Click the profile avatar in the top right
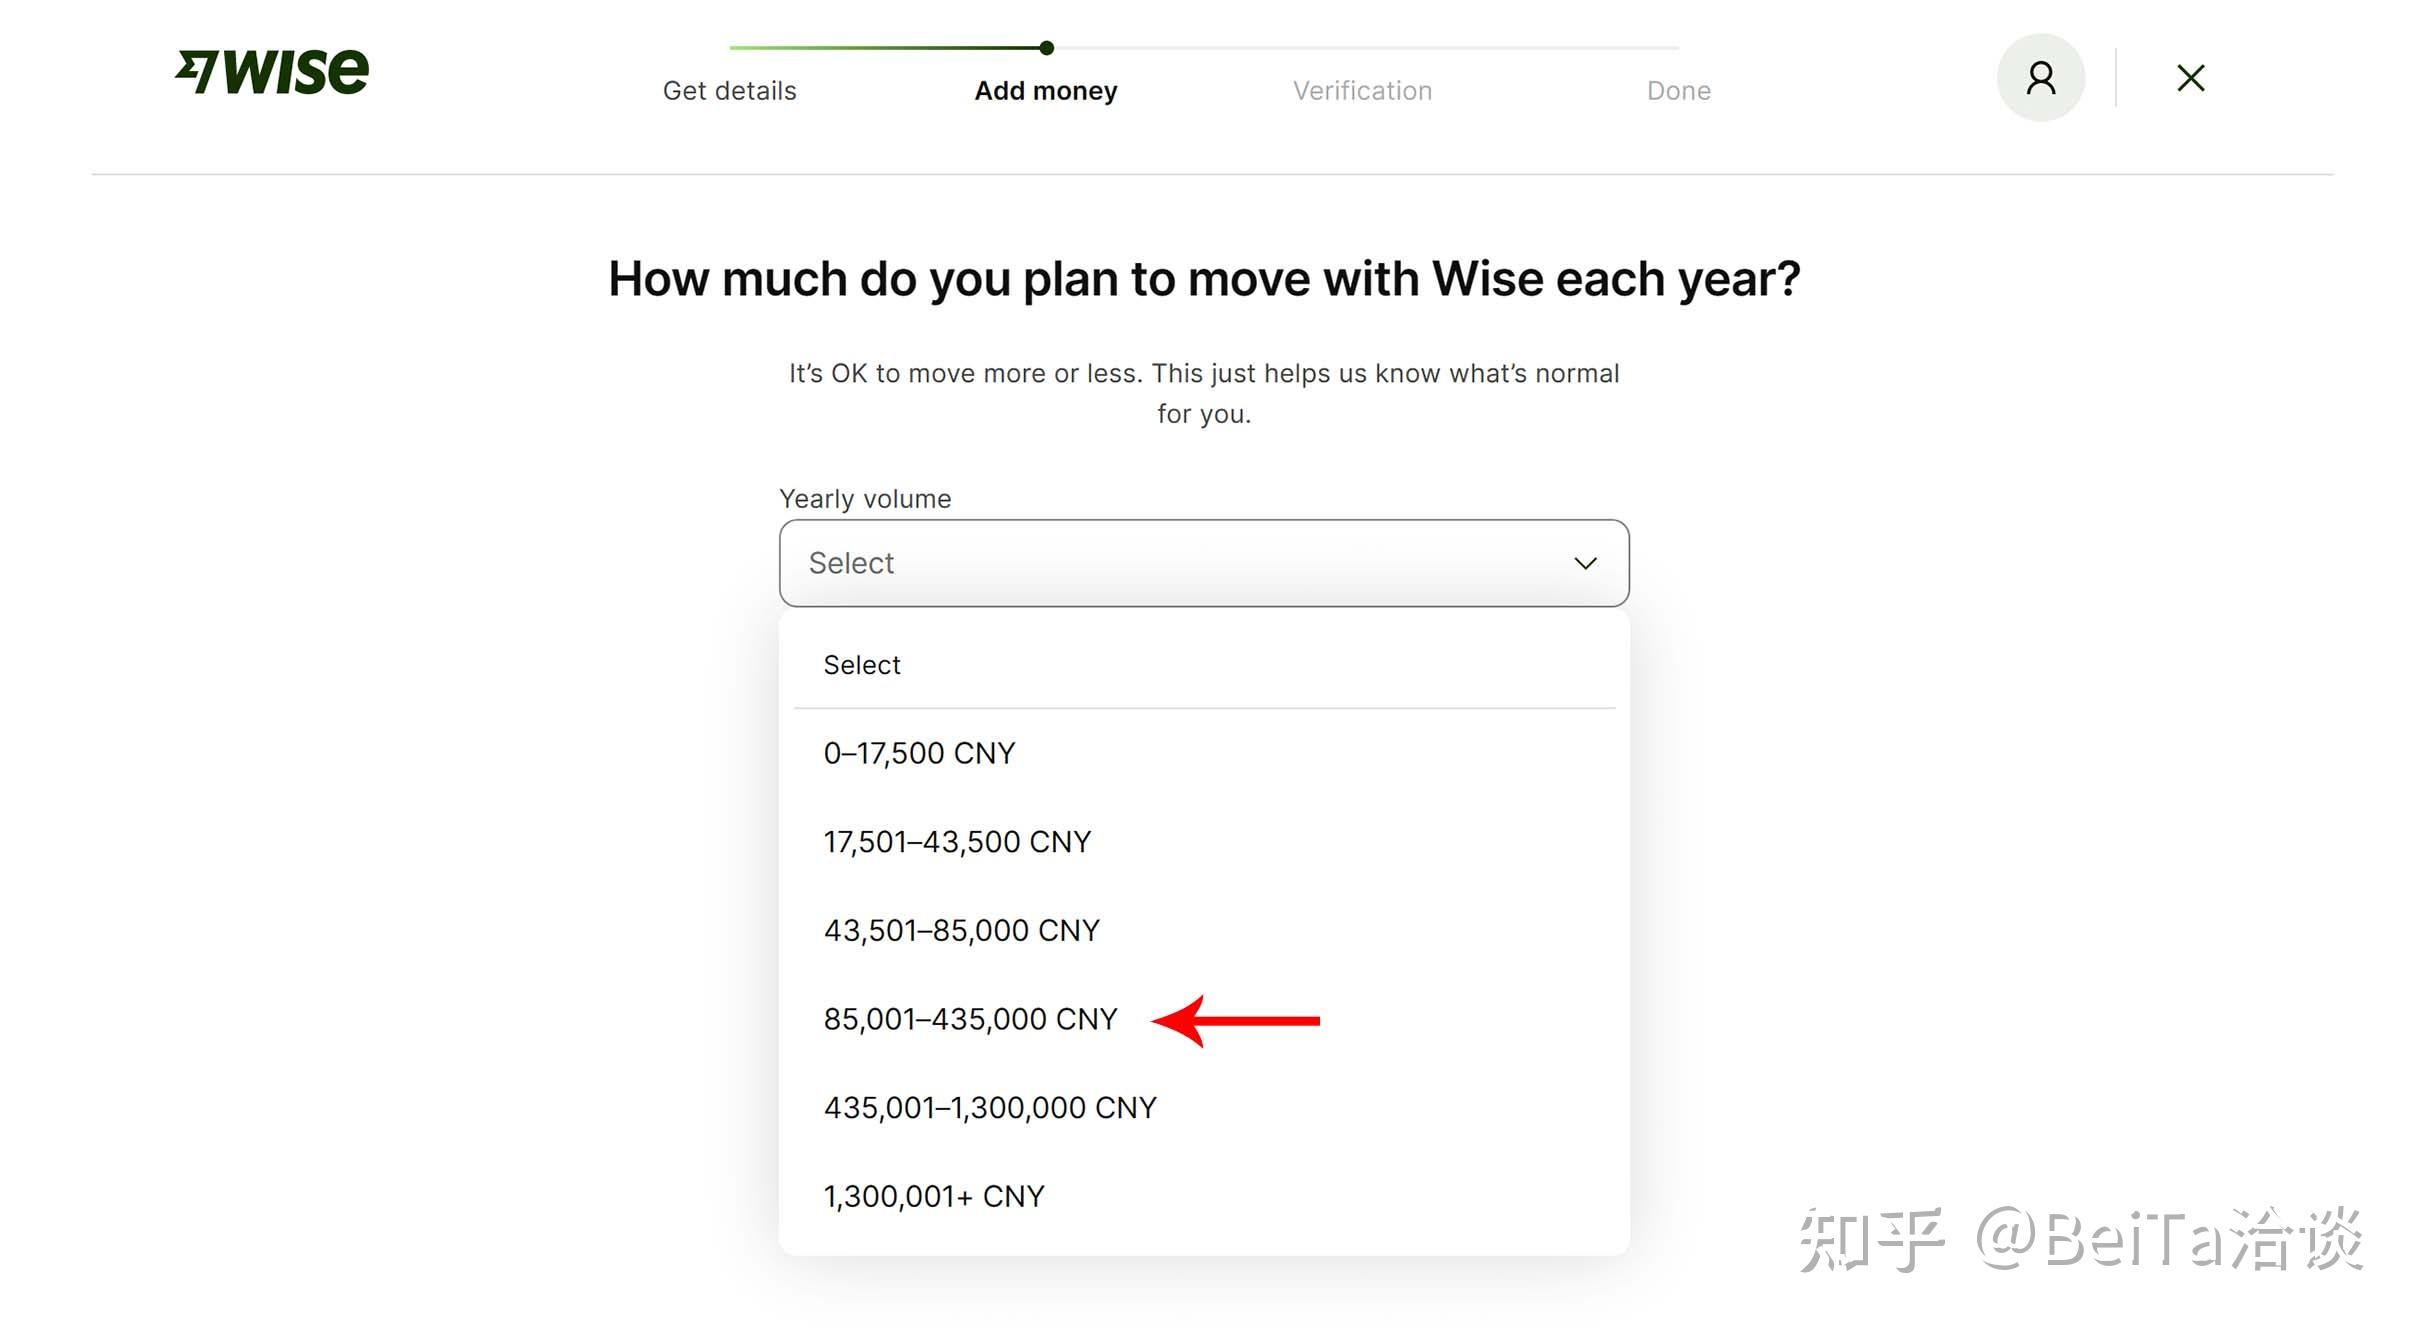 2040,77
